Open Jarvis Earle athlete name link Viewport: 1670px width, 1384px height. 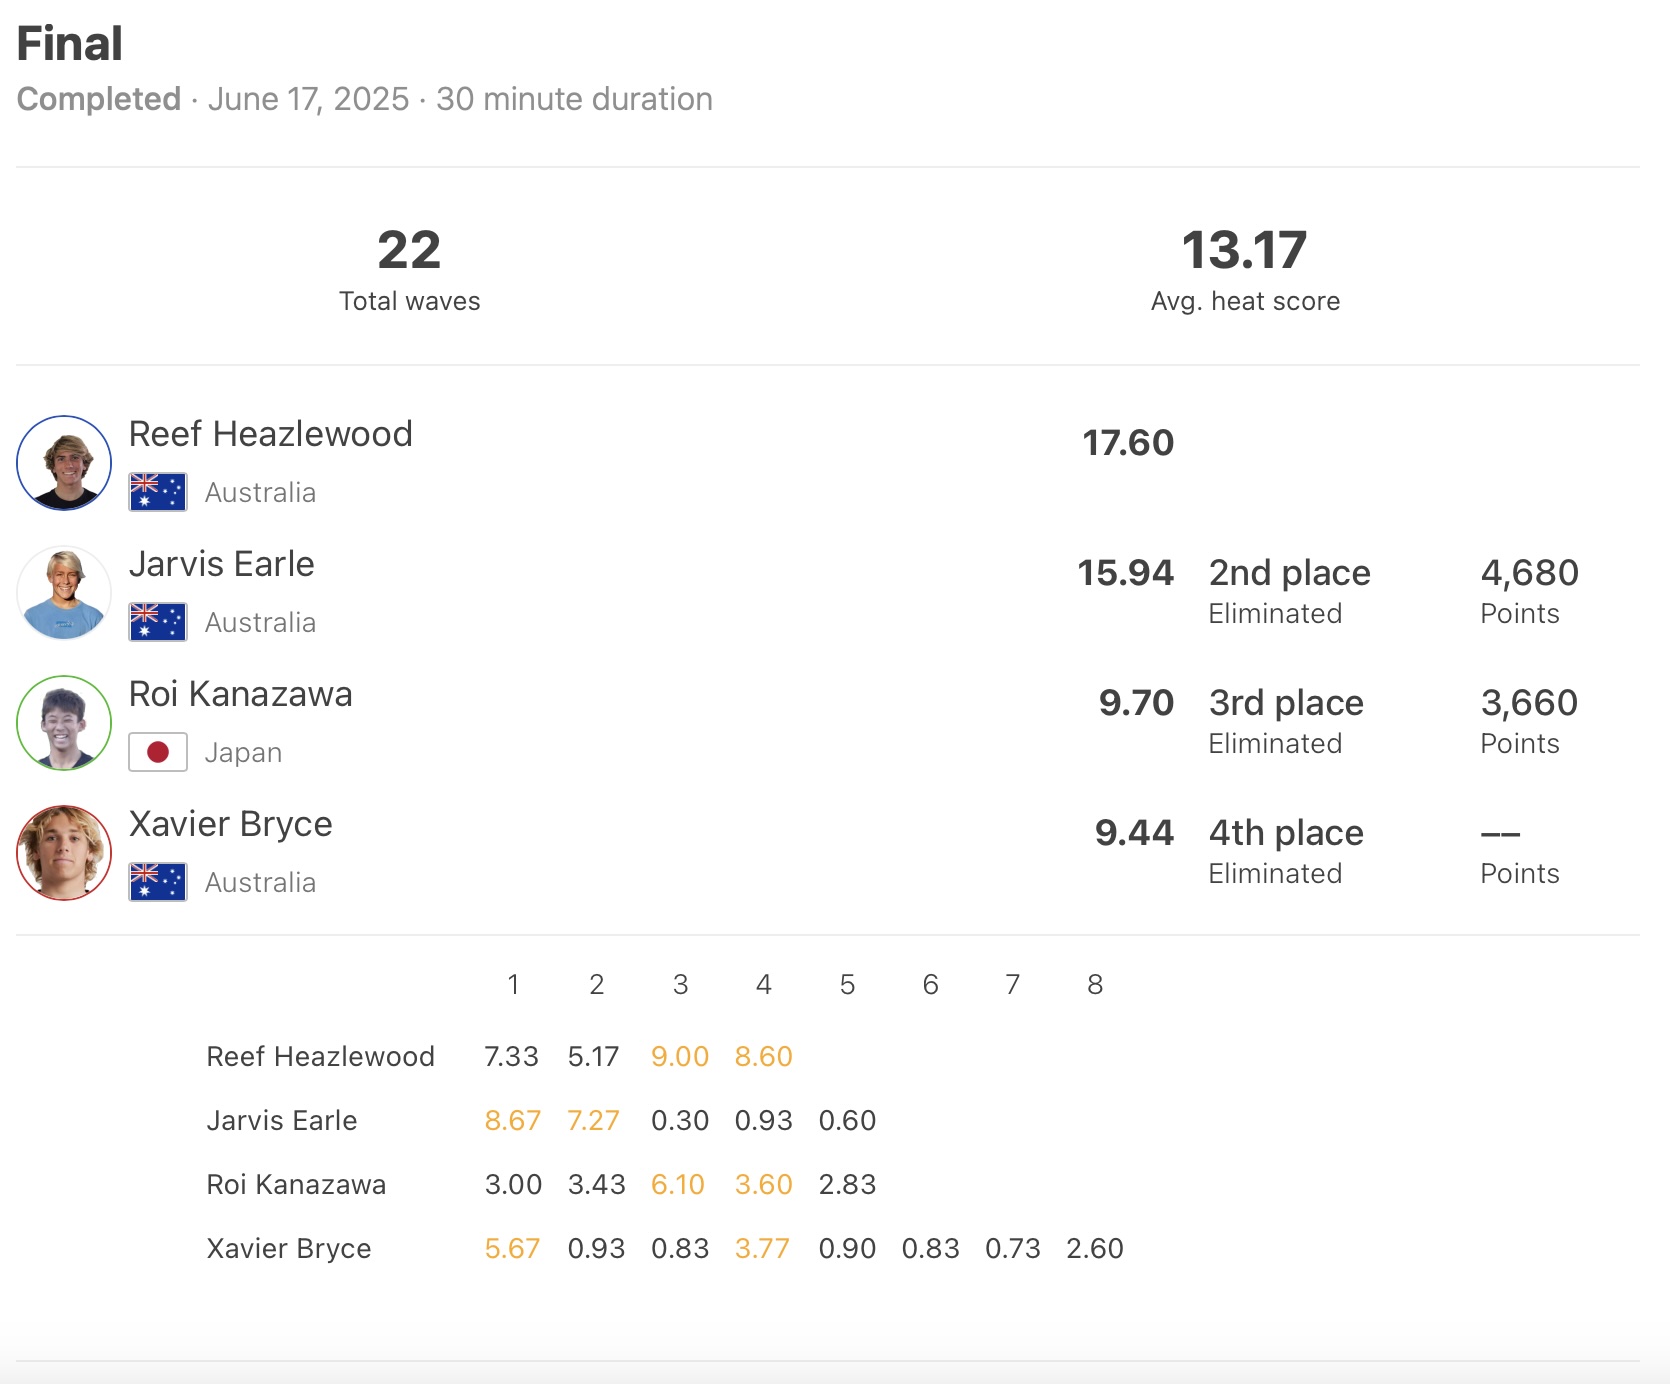(222, 564)
